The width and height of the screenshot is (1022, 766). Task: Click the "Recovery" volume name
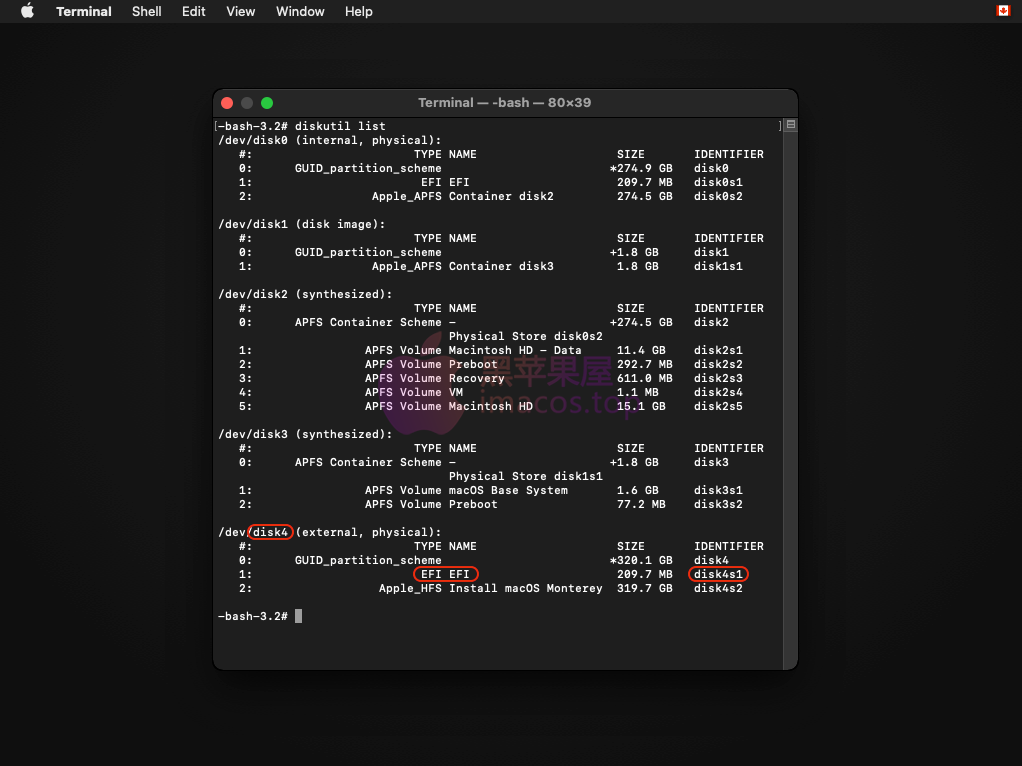click(476, 378)
